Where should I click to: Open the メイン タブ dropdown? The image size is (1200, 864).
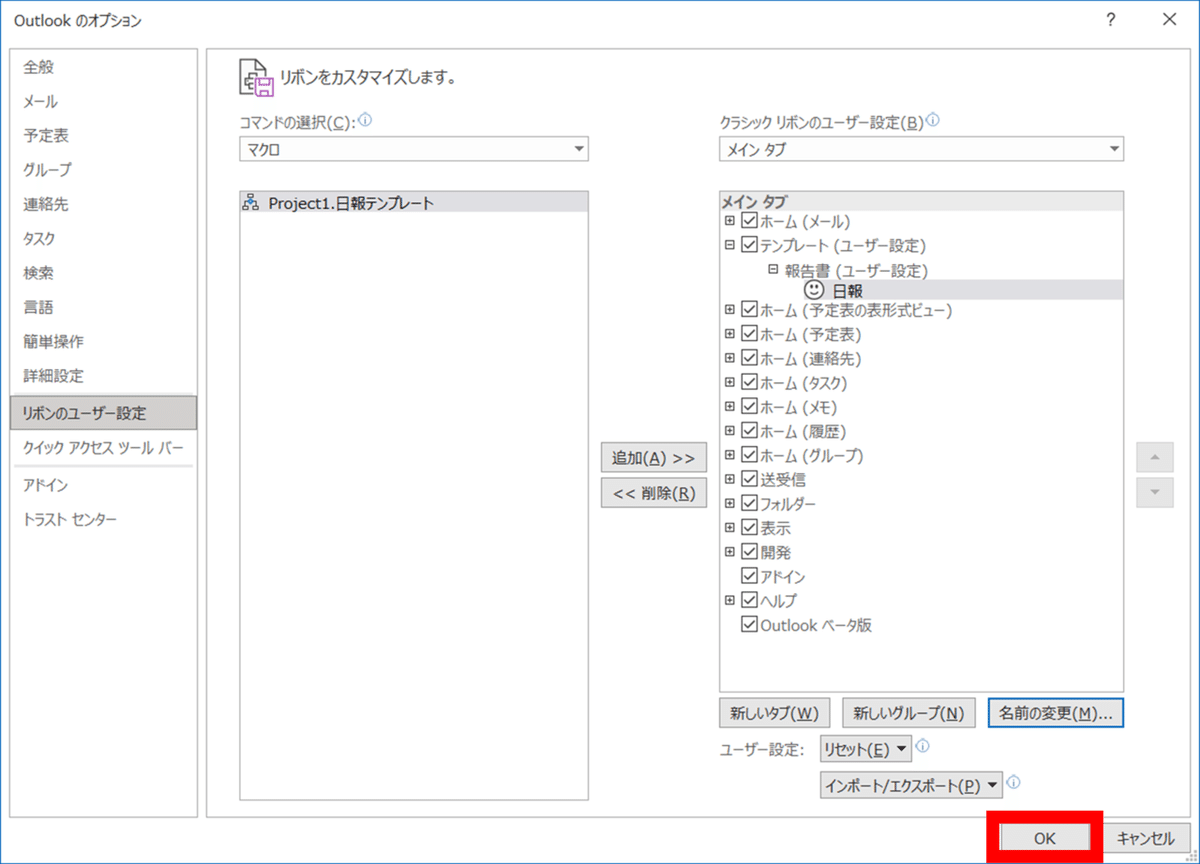[921, 149]
